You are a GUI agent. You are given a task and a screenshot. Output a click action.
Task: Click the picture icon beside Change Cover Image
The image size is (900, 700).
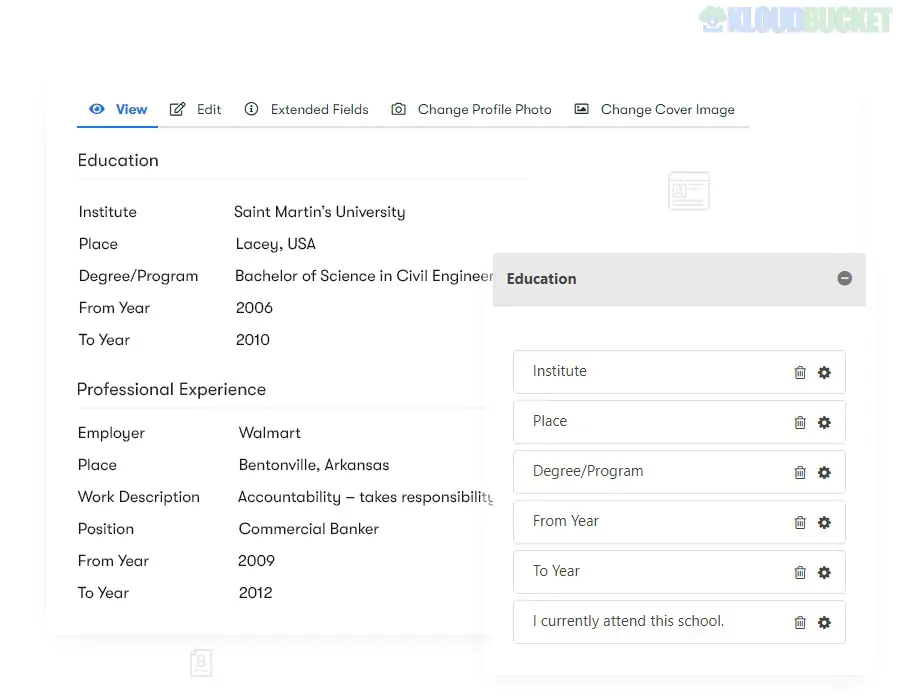pyautogui.click(x=581, y=109)
